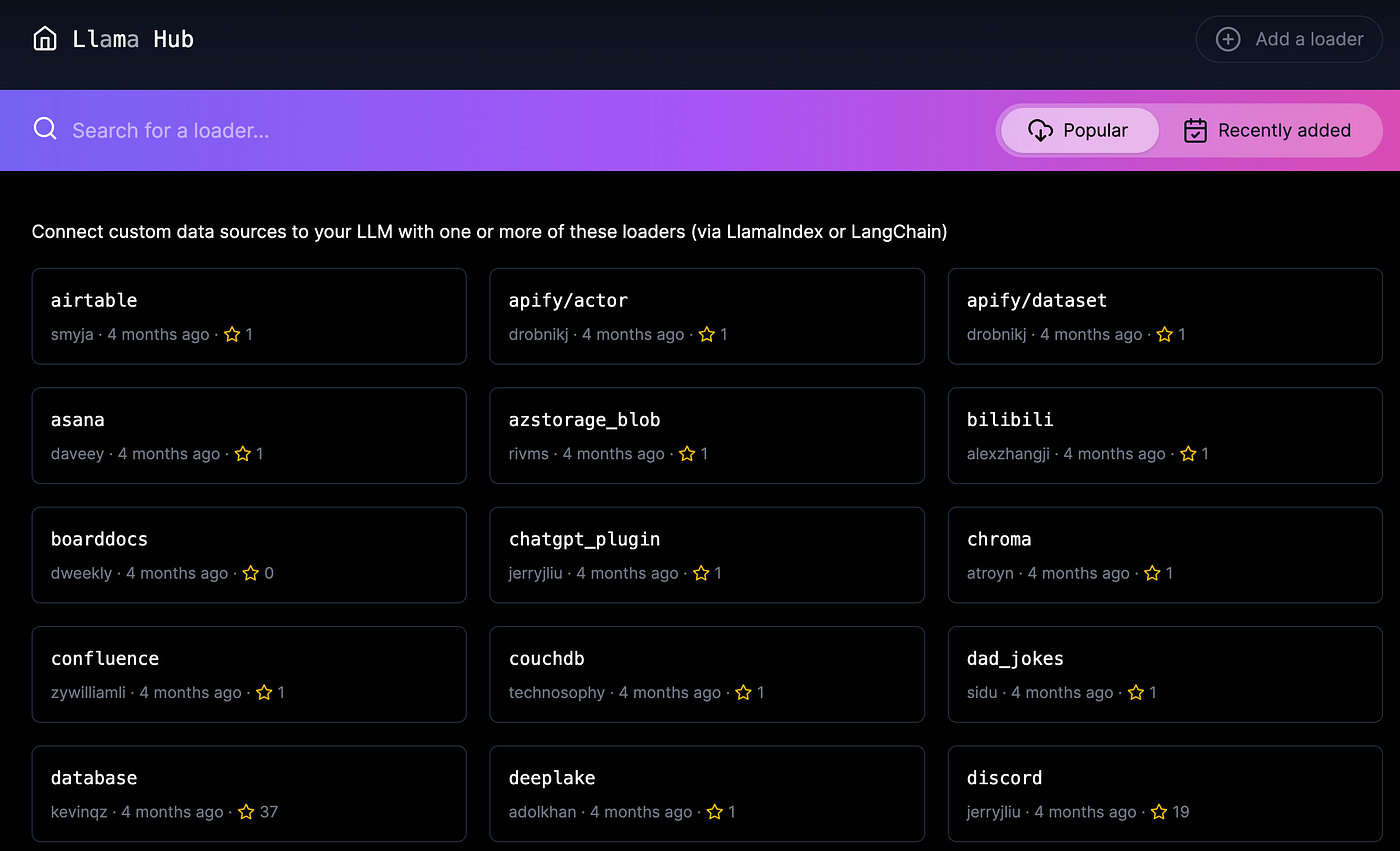Click the star icon on boarddocs card
The width and height of the screenshot is (1400, 851).
[251, 573]
